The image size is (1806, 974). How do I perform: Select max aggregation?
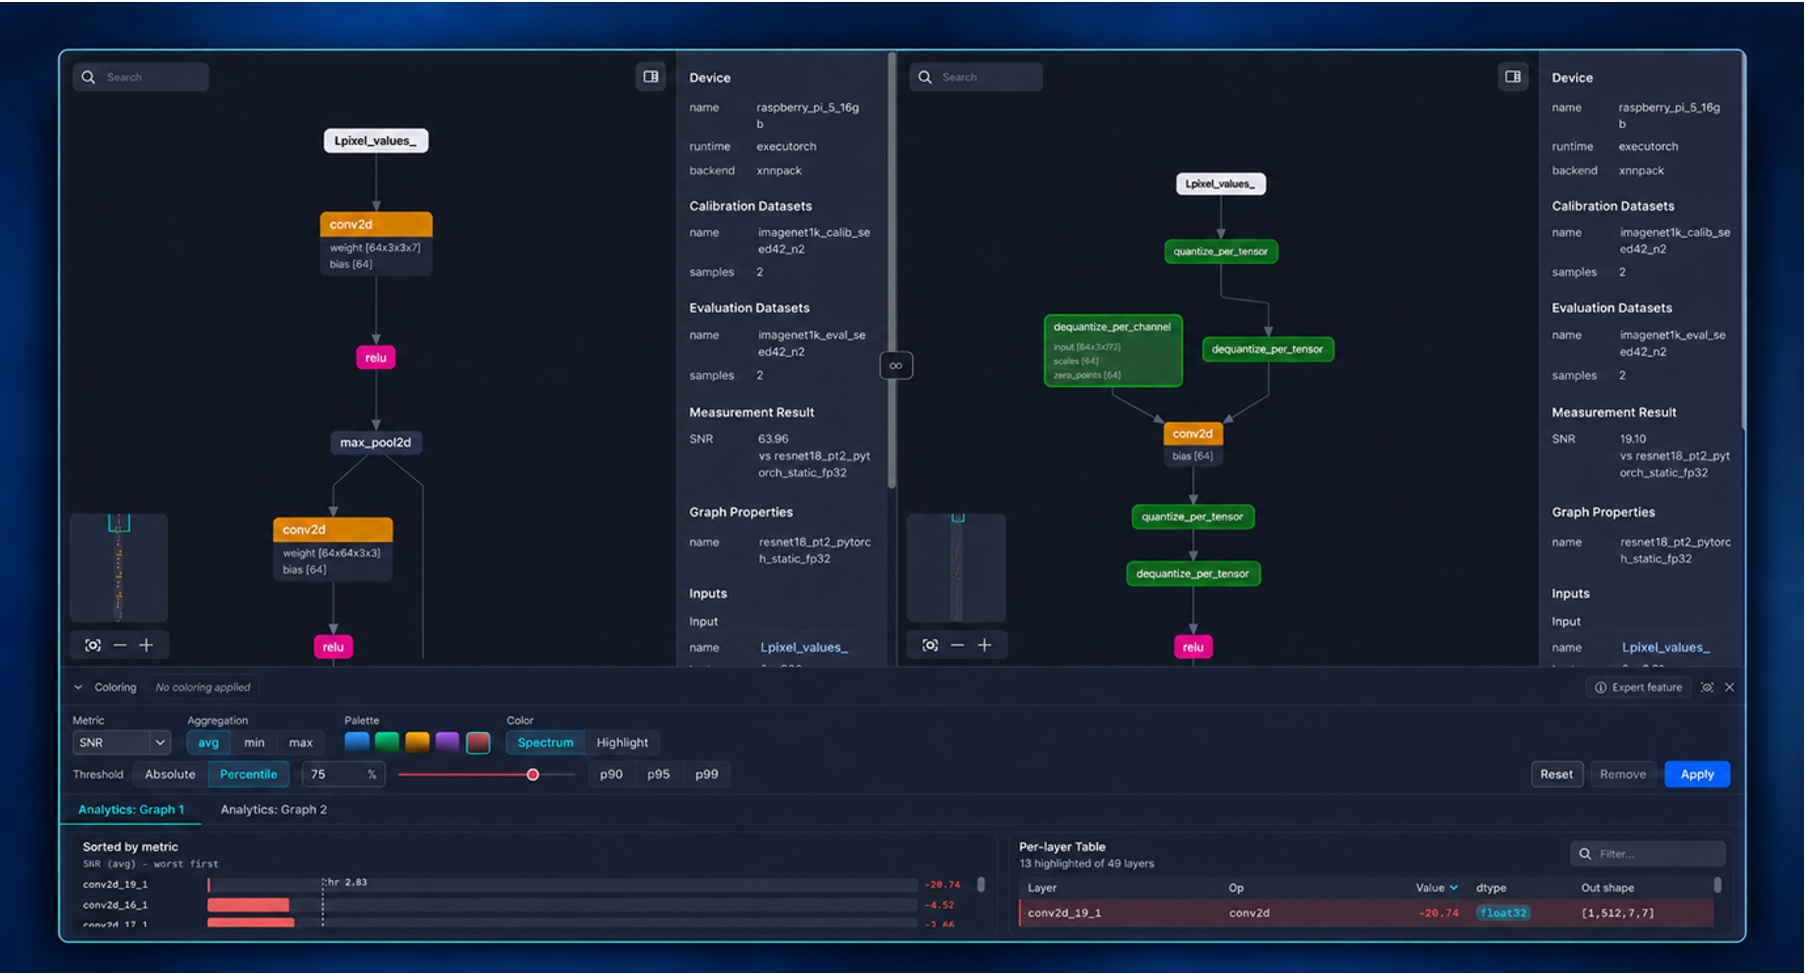(301, 743)
